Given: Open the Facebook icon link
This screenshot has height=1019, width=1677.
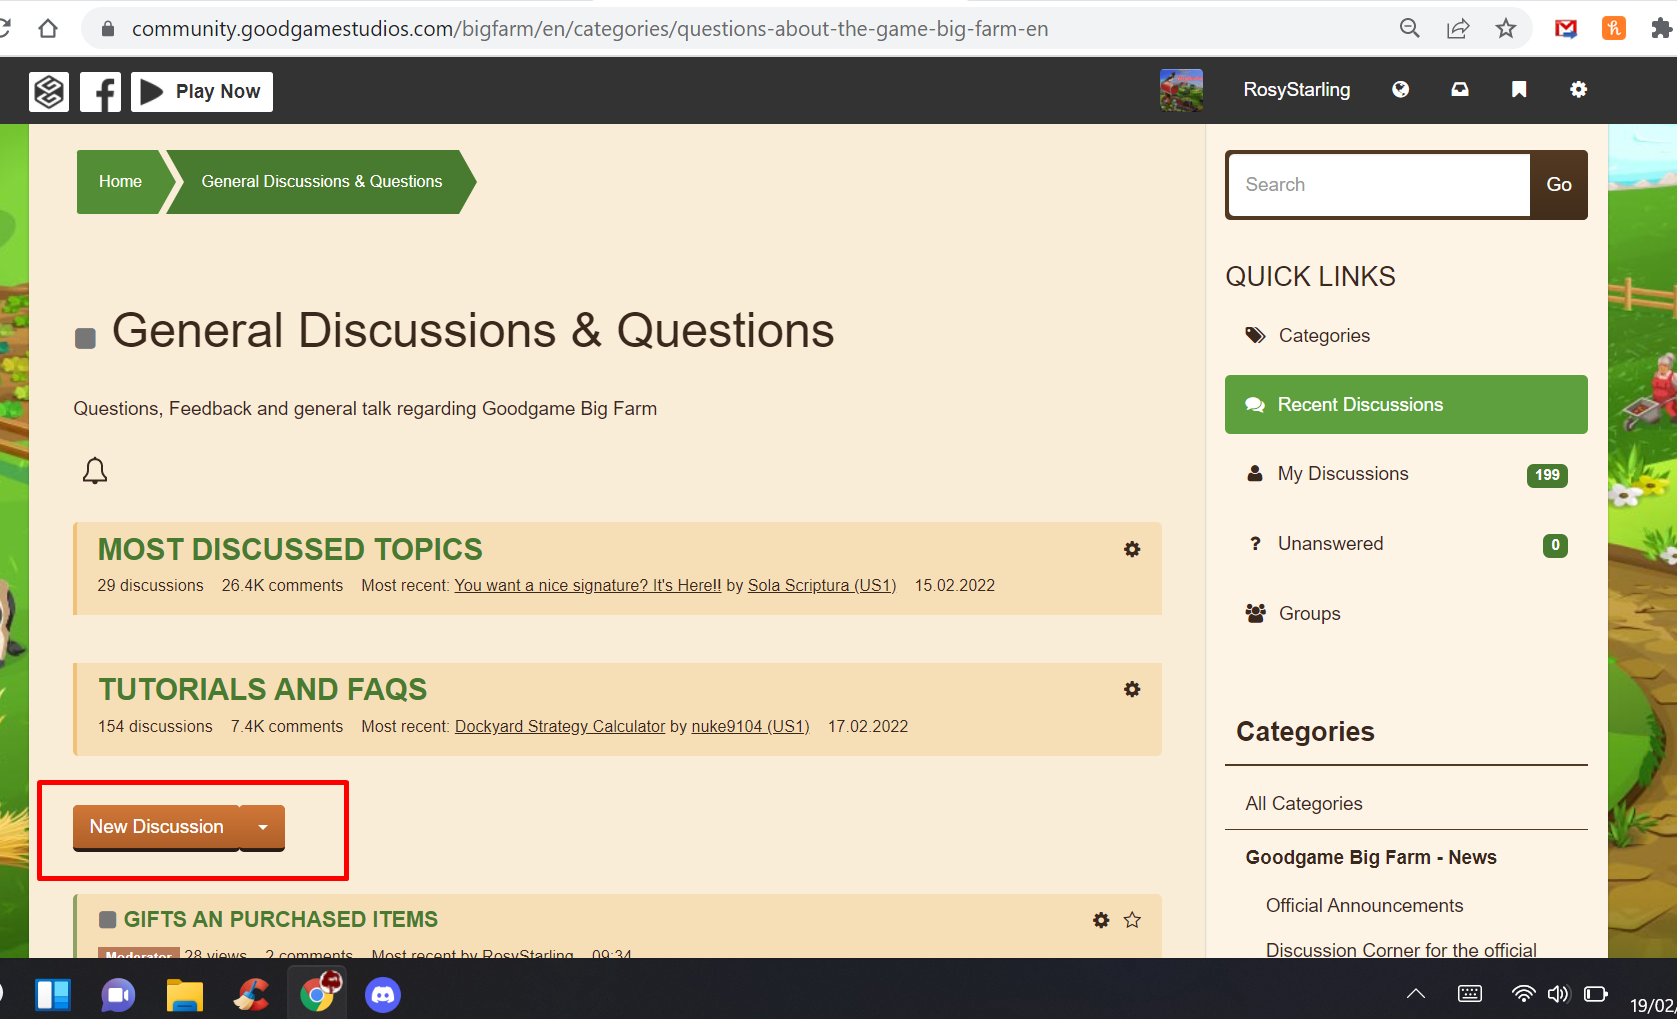Looking at the screenshot, I should (x=100, y=92).
